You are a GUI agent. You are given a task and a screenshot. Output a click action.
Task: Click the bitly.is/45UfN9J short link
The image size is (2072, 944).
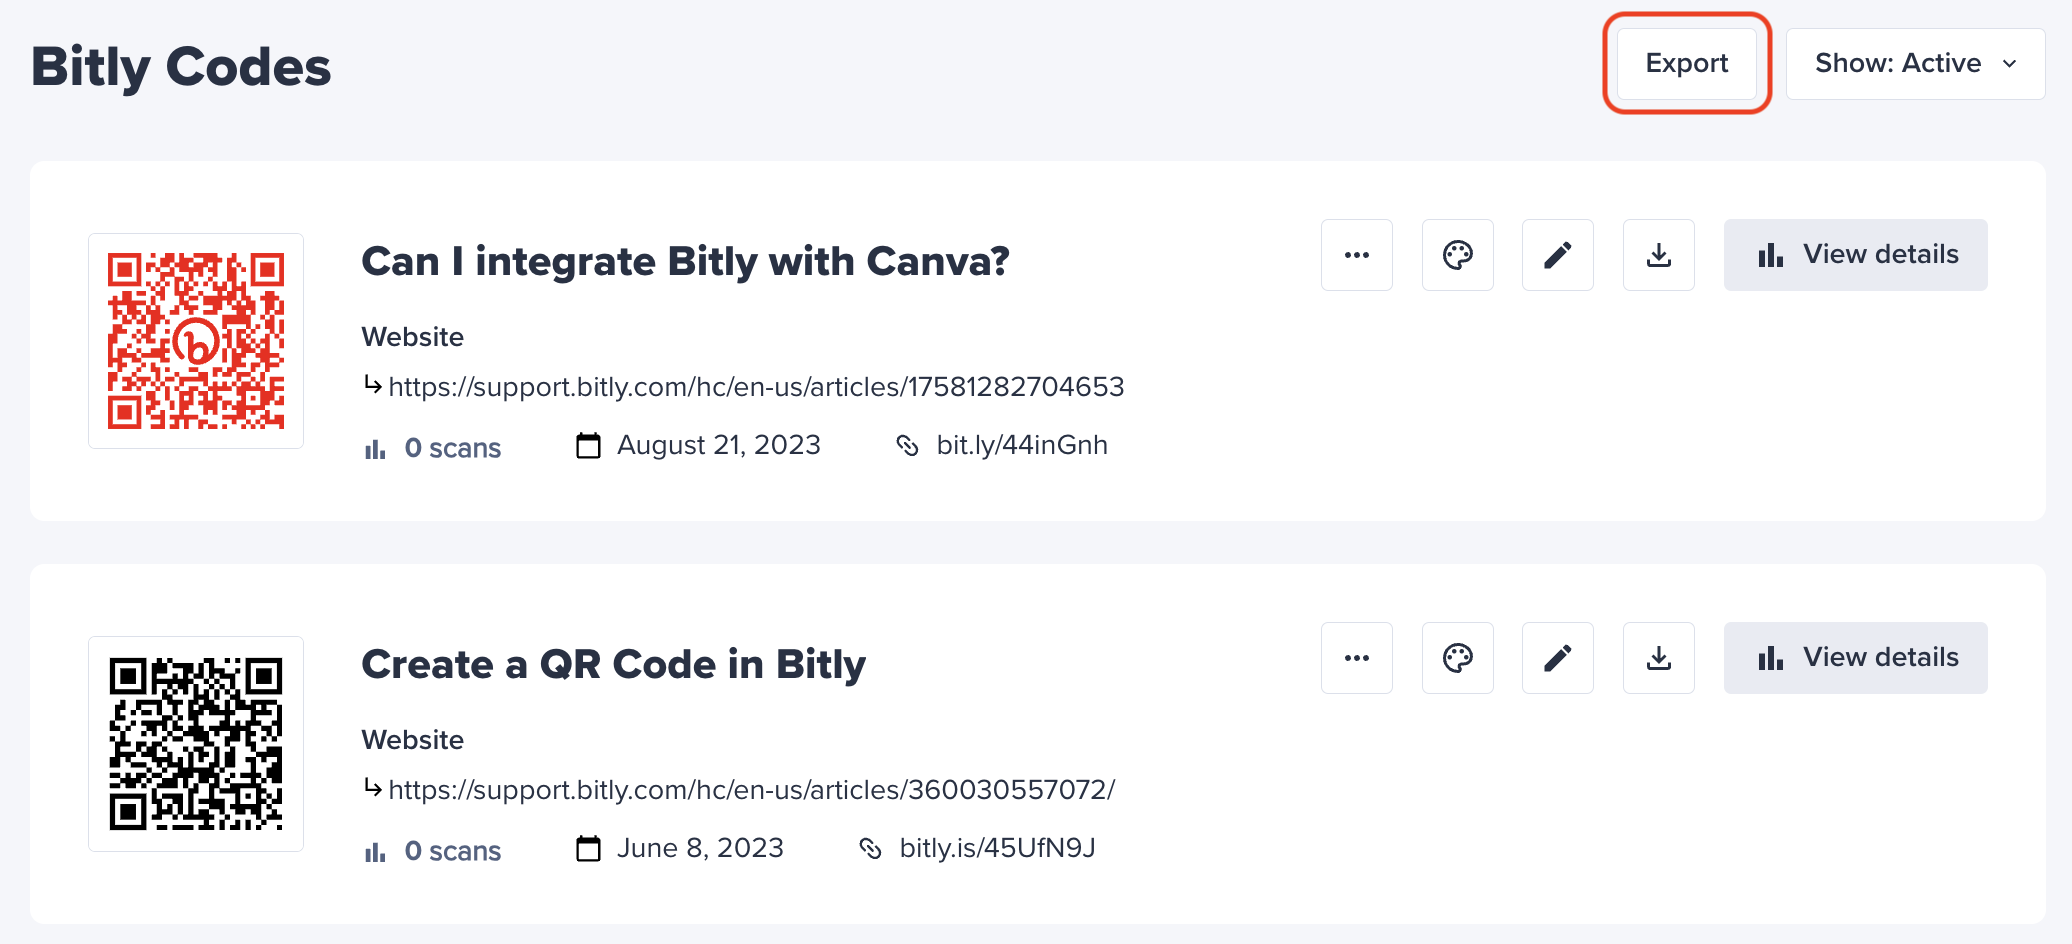pyautogui.click(x=997, y=848)
